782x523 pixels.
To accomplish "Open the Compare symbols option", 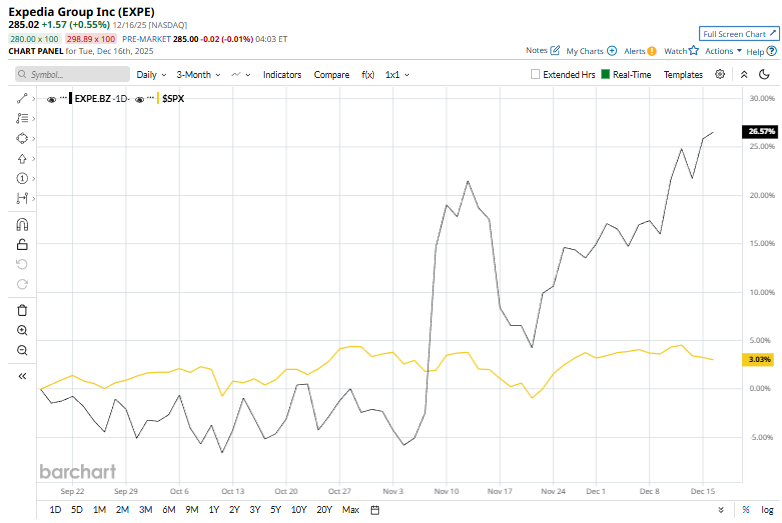I will tap(331, 75).
